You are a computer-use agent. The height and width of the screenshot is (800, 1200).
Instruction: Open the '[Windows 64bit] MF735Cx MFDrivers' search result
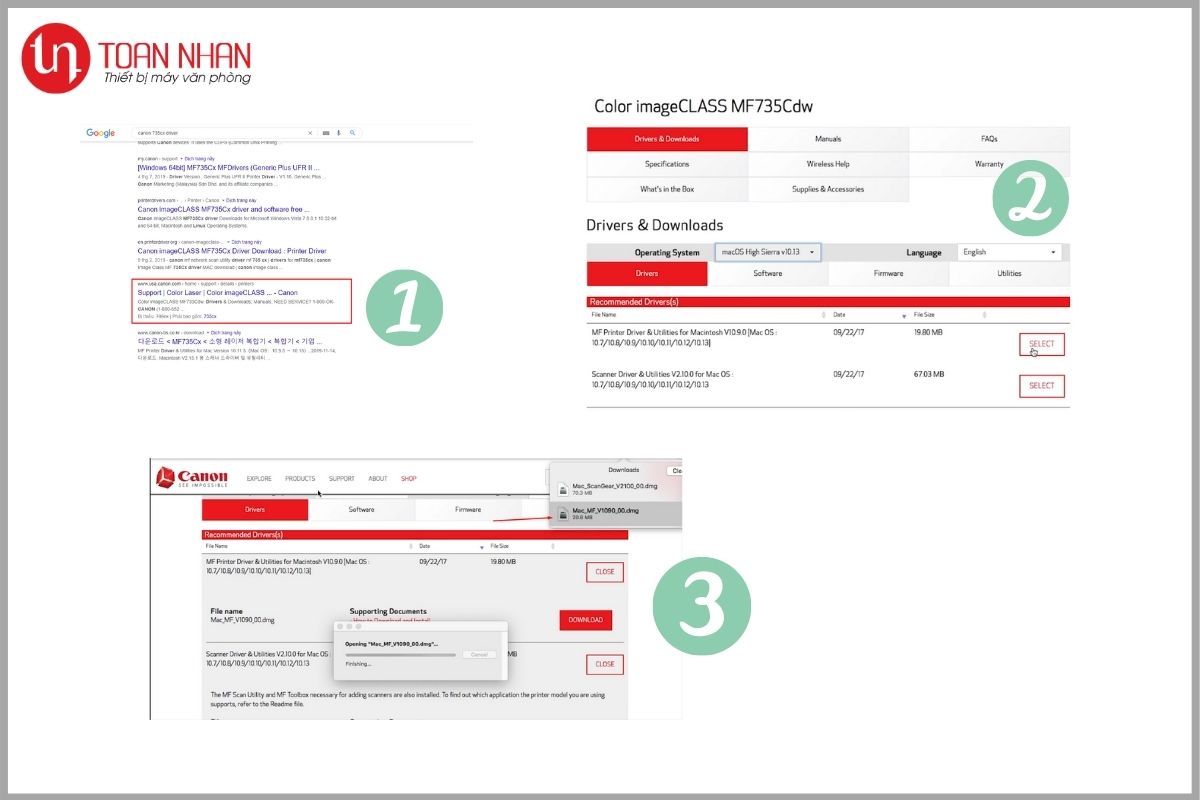tap(228, 168)
